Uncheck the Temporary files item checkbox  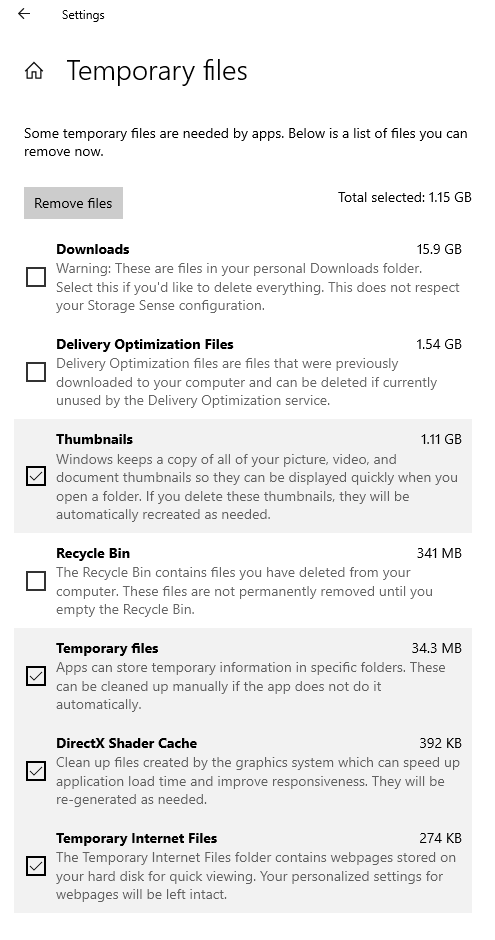pyautogui.click(x=36, y=676)
